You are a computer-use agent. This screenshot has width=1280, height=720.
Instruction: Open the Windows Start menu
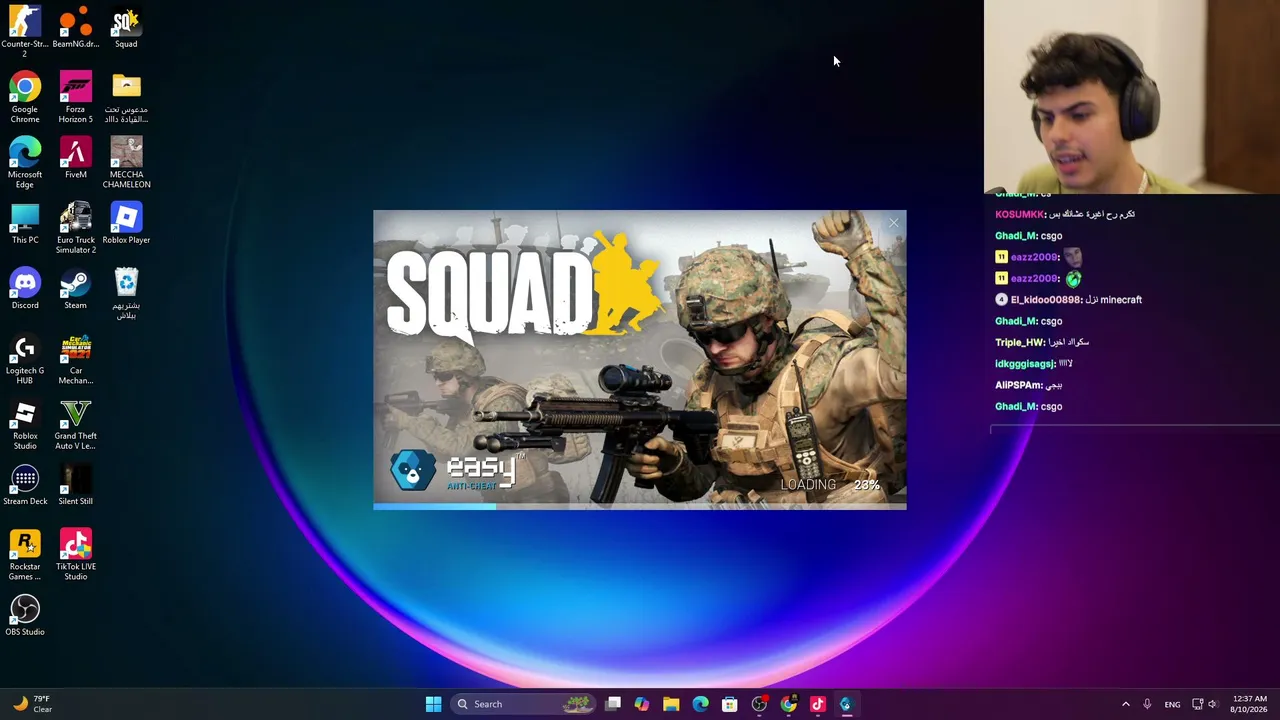pyautogui.click(x=433, y=704)
